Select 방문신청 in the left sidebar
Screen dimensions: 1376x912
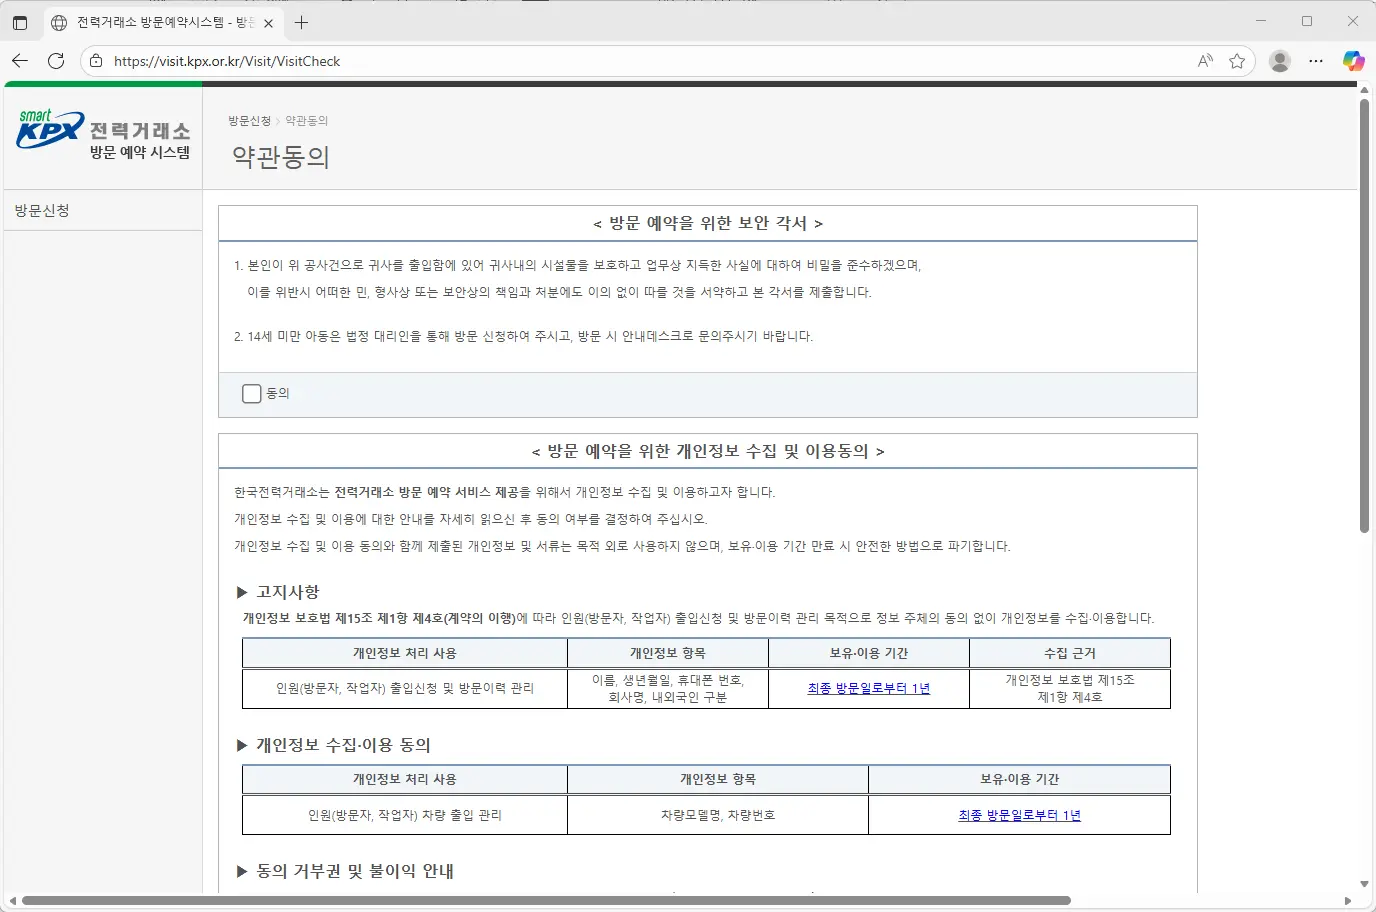coord(42,210)
